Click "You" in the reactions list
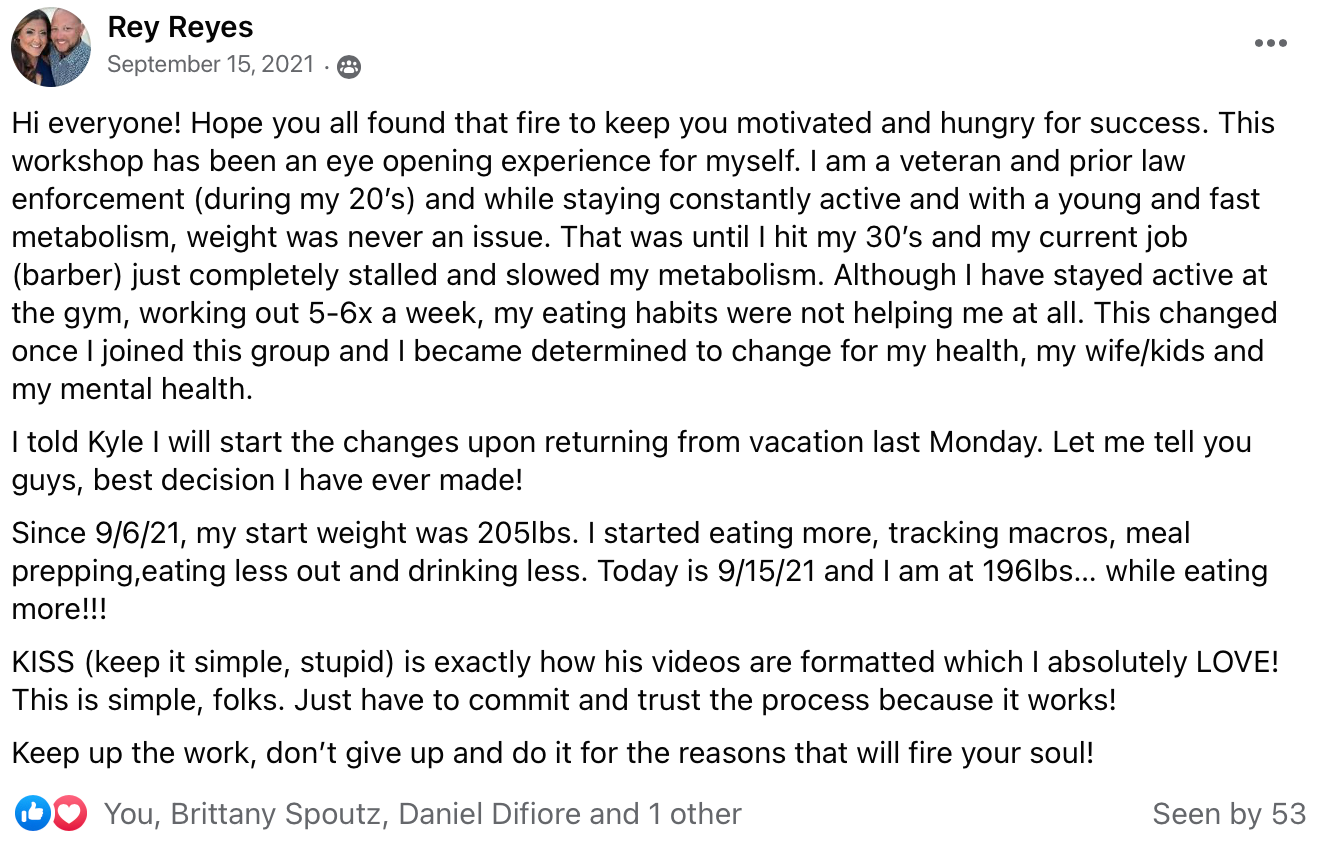The height and width of the screenshot is (842, 1318). [130, 814]
